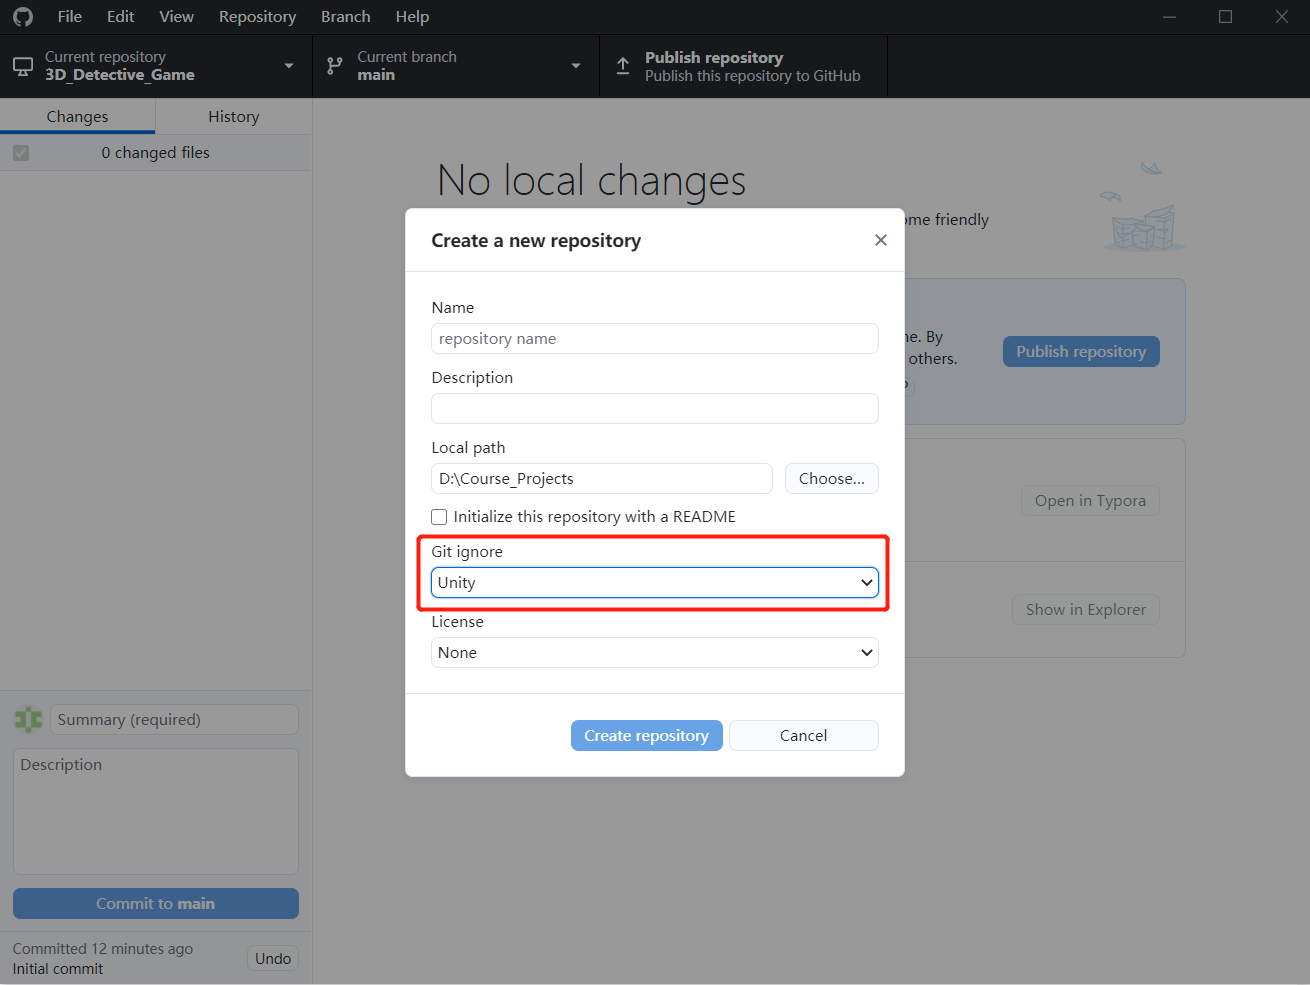Cancel the new repository dialog
Viewport: 1310px width, 985px height.
[x=803, y=735]
